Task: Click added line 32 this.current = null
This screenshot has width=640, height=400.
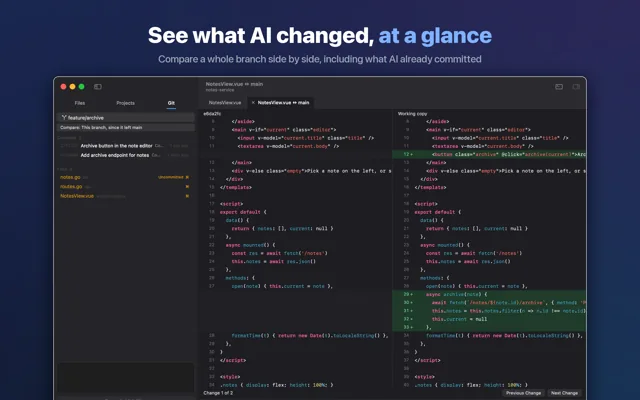Action: tap(489, 319)
